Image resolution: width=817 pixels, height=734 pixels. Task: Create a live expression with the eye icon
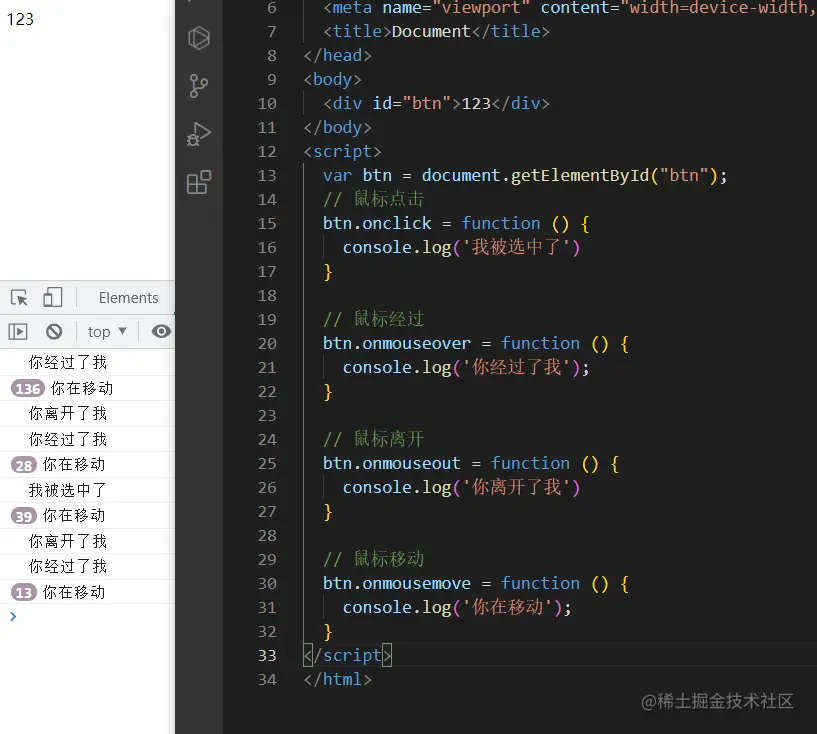161,331
